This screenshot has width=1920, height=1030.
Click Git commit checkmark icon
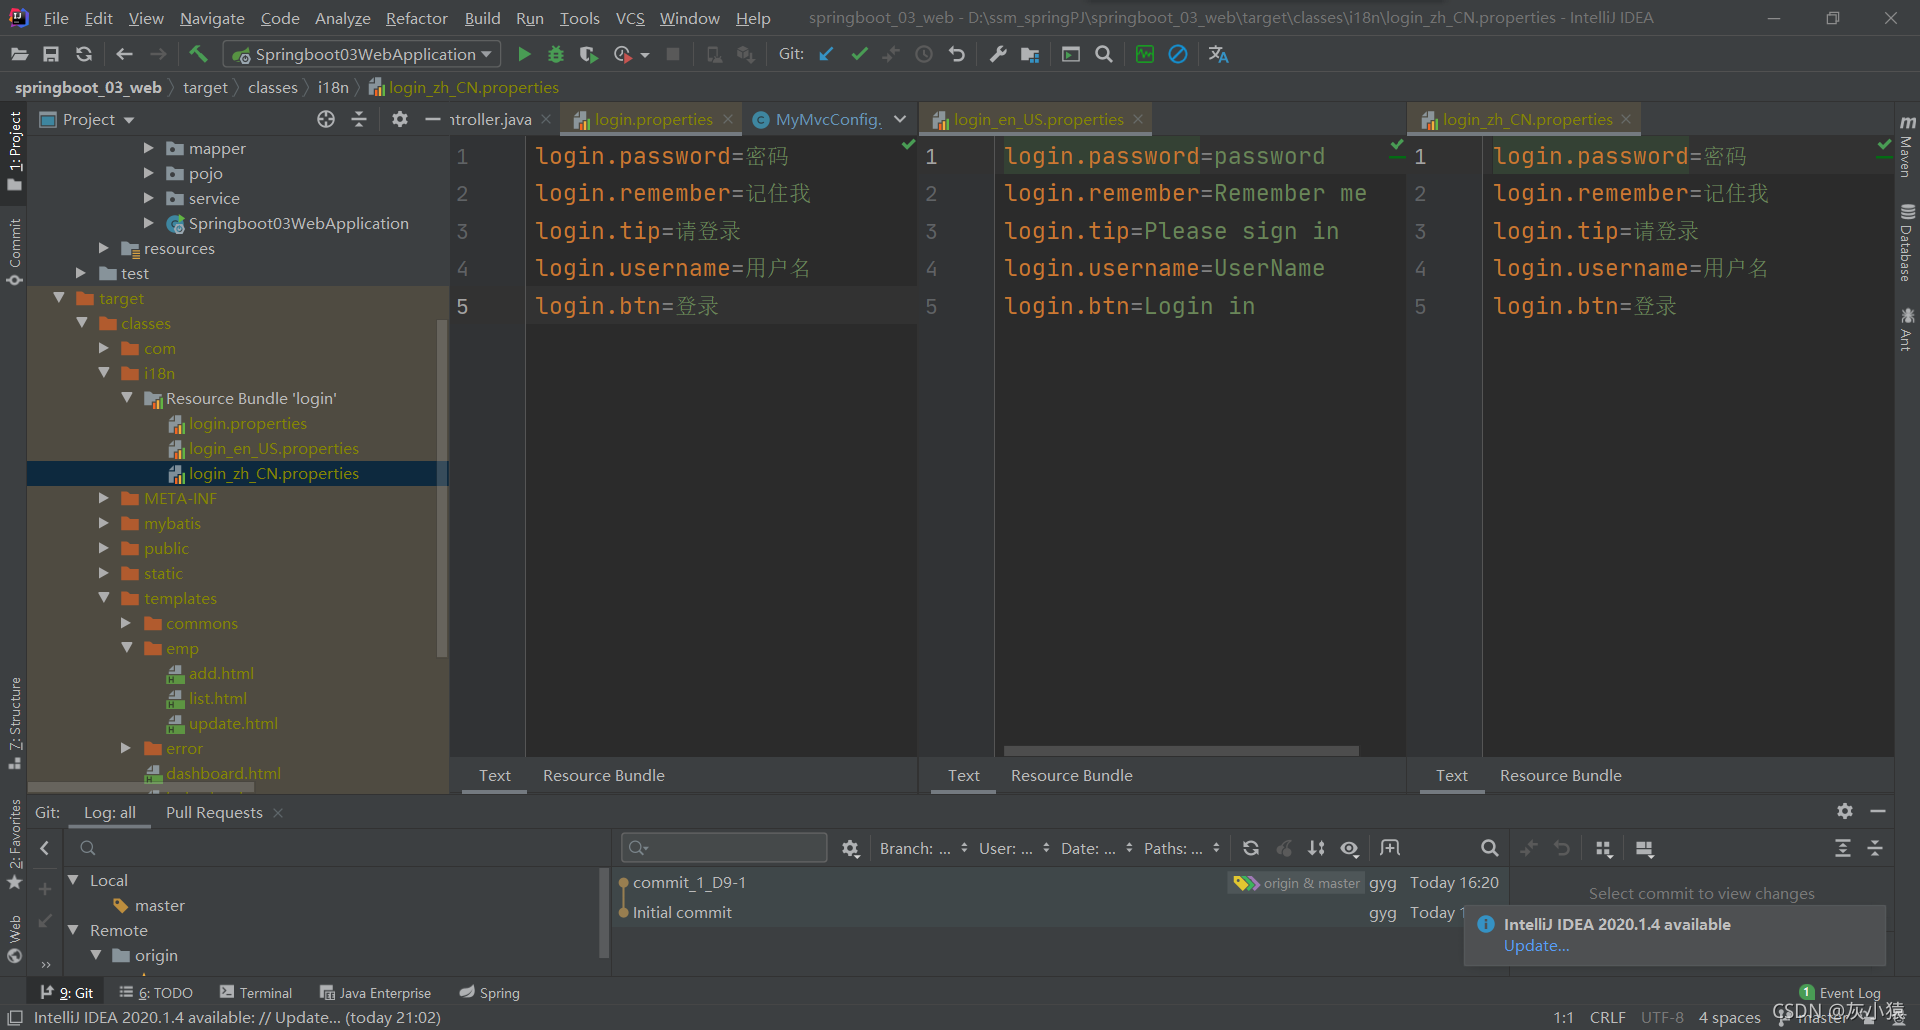click(859, 54)
